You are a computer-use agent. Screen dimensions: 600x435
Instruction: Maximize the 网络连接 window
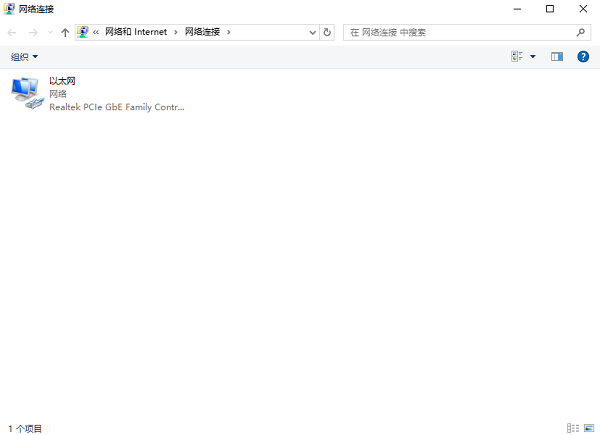tap(550, 9)
